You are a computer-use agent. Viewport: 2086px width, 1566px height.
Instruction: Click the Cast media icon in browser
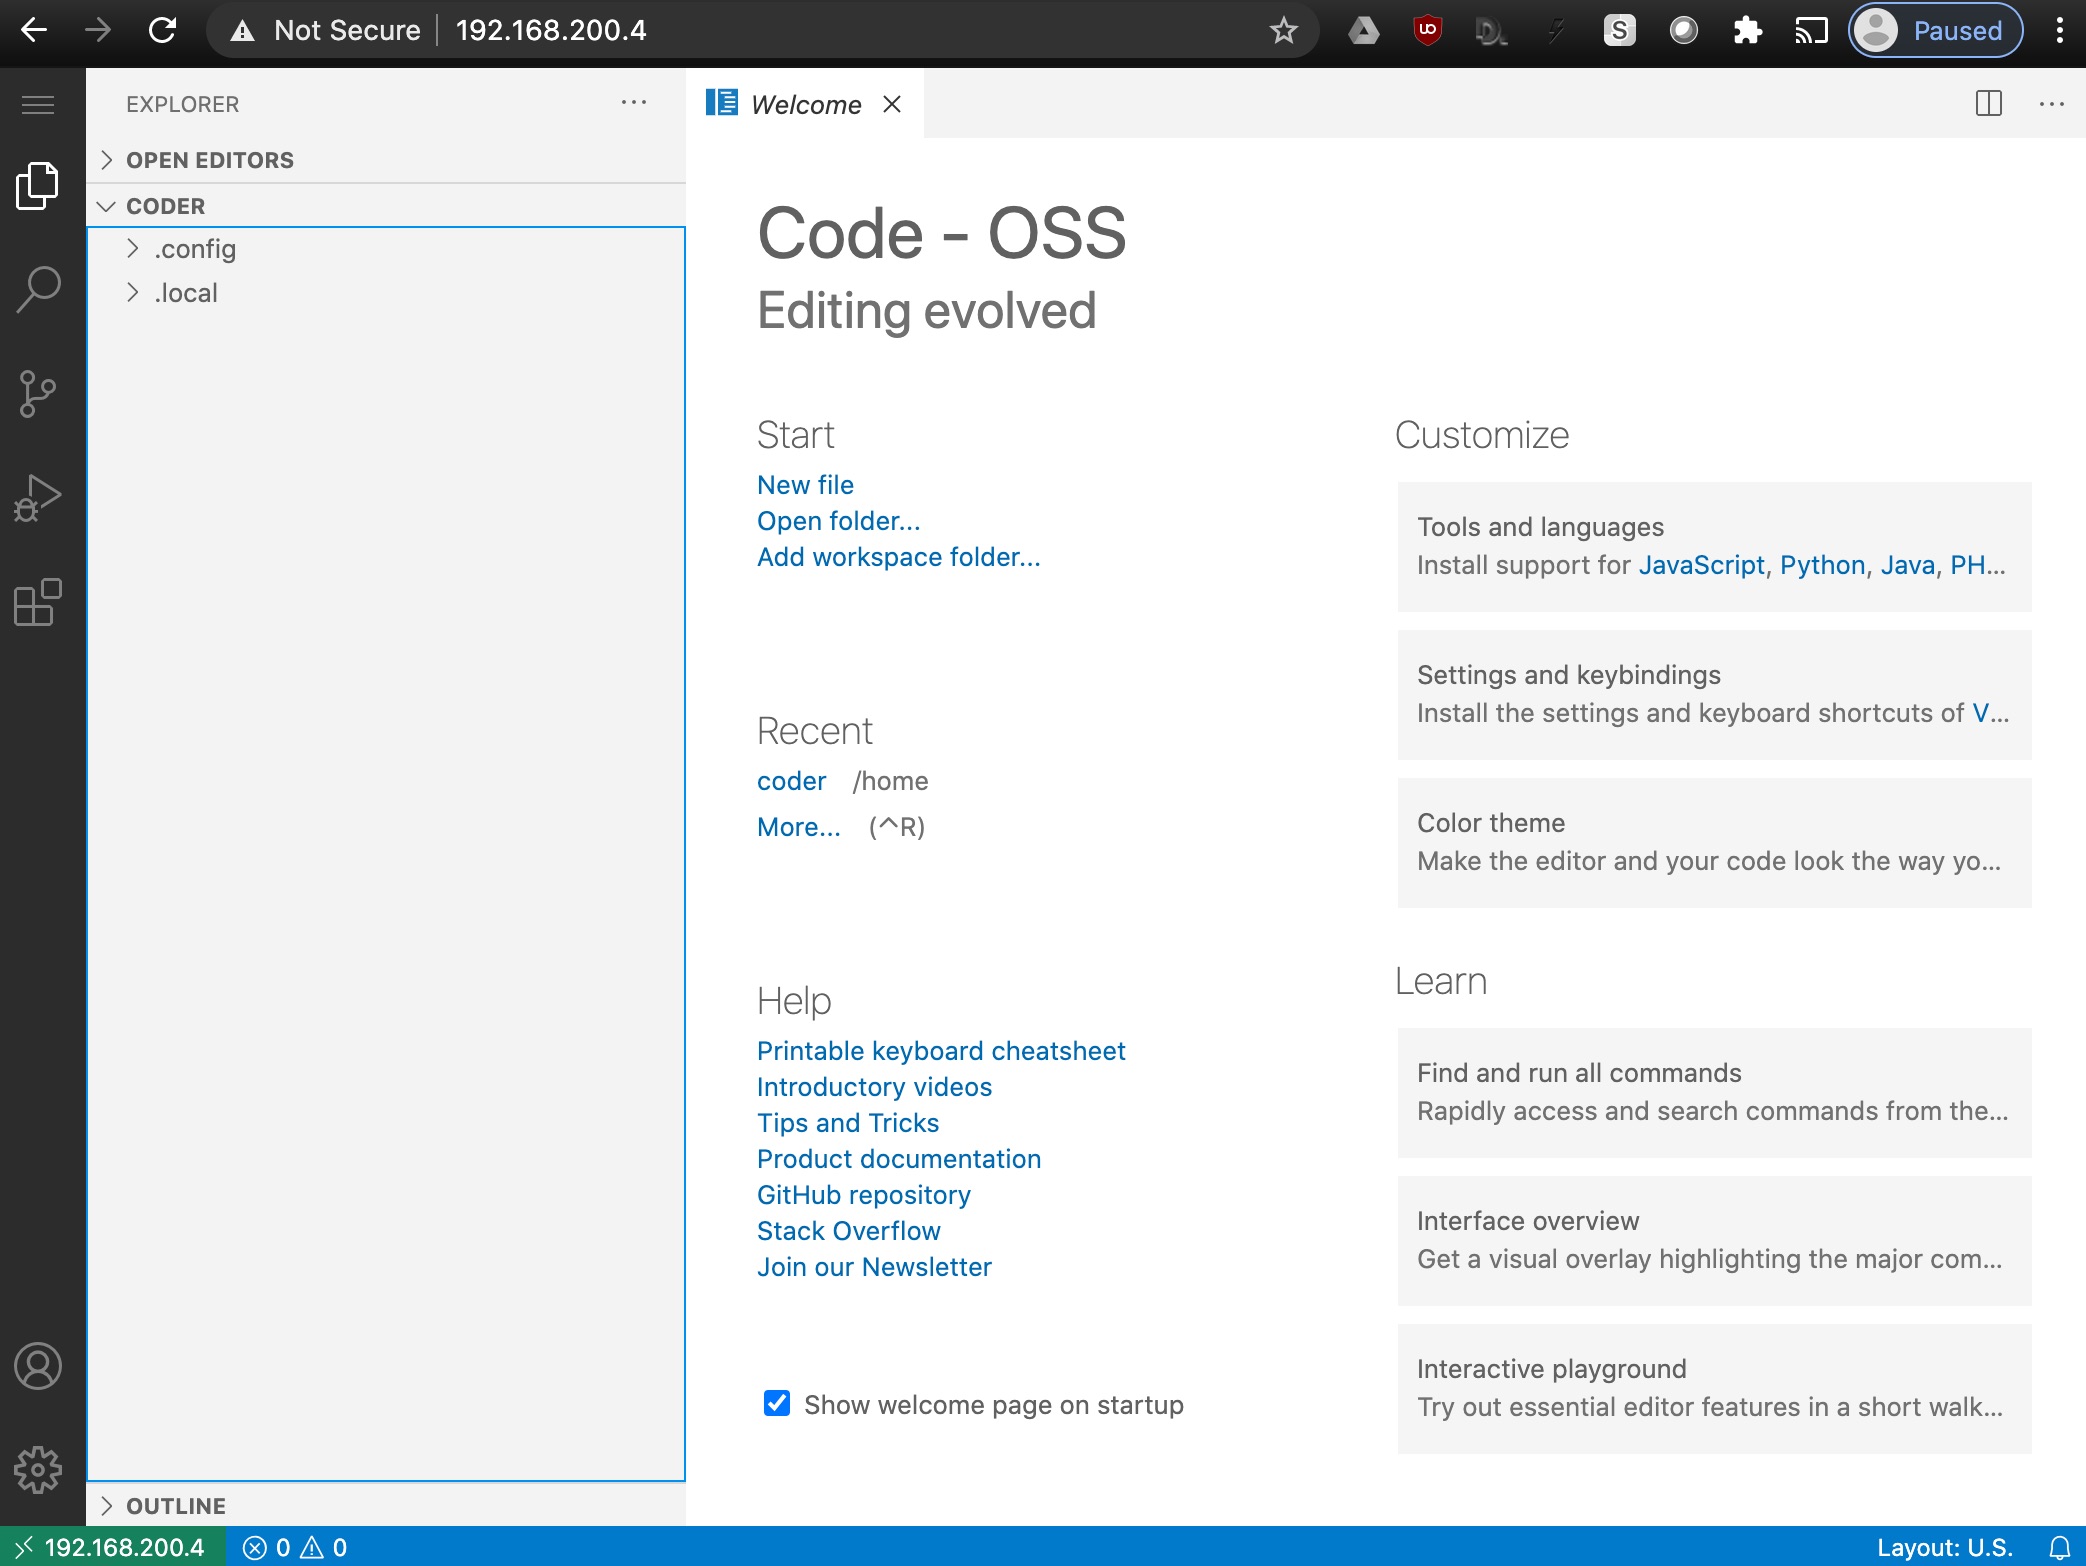point(1811,31)
